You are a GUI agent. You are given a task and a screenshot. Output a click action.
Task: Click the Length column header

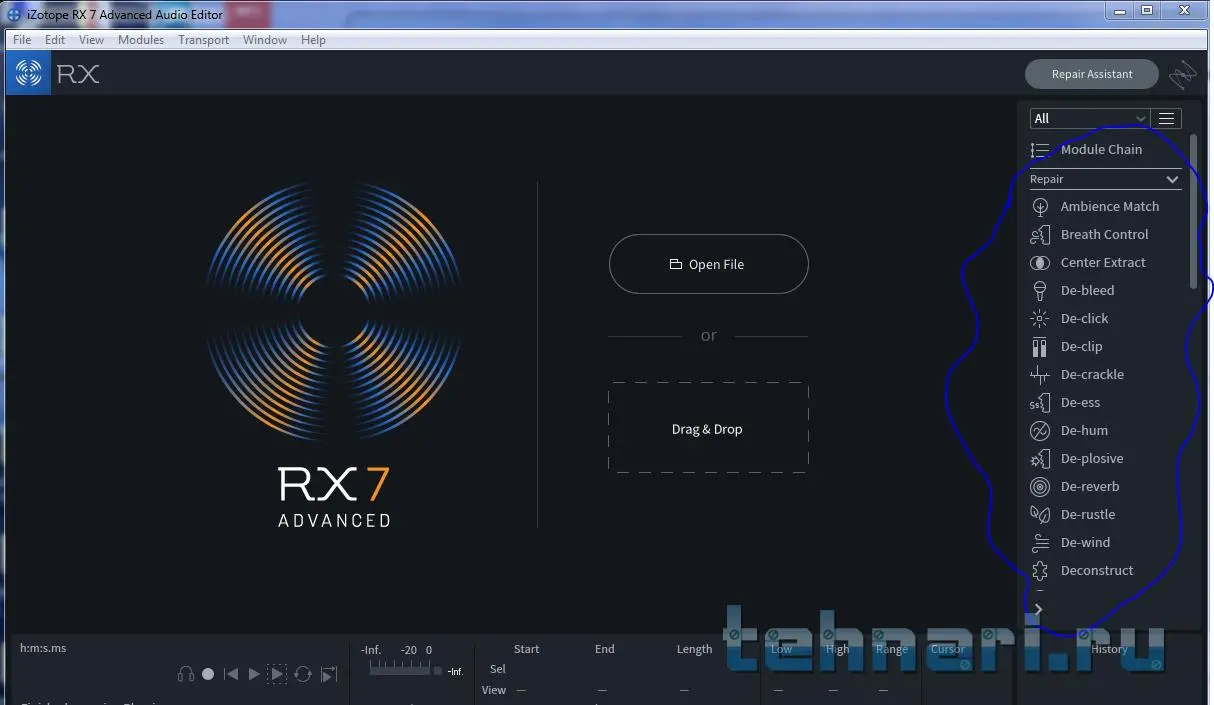(x=694, y=649)
